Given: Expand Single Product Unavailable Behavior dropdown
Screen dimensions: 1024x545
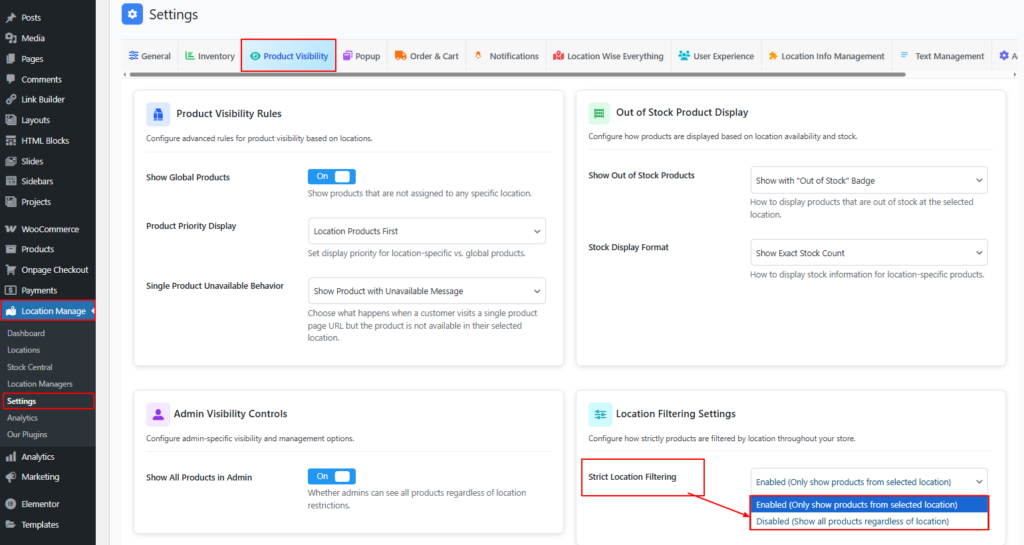Looking at the screenshot, I should pos(427,291).
